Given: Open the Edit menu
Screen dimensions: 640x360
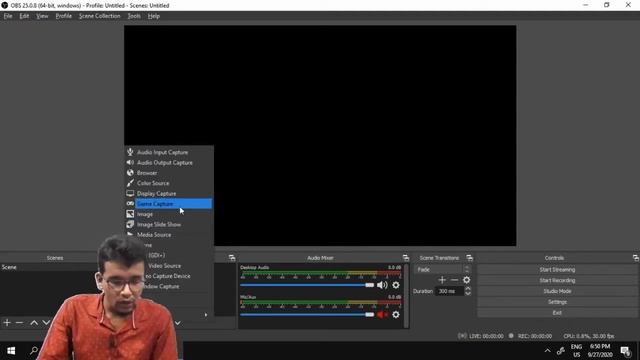Looking at the screenshot, I should click(x=24, y=16).
